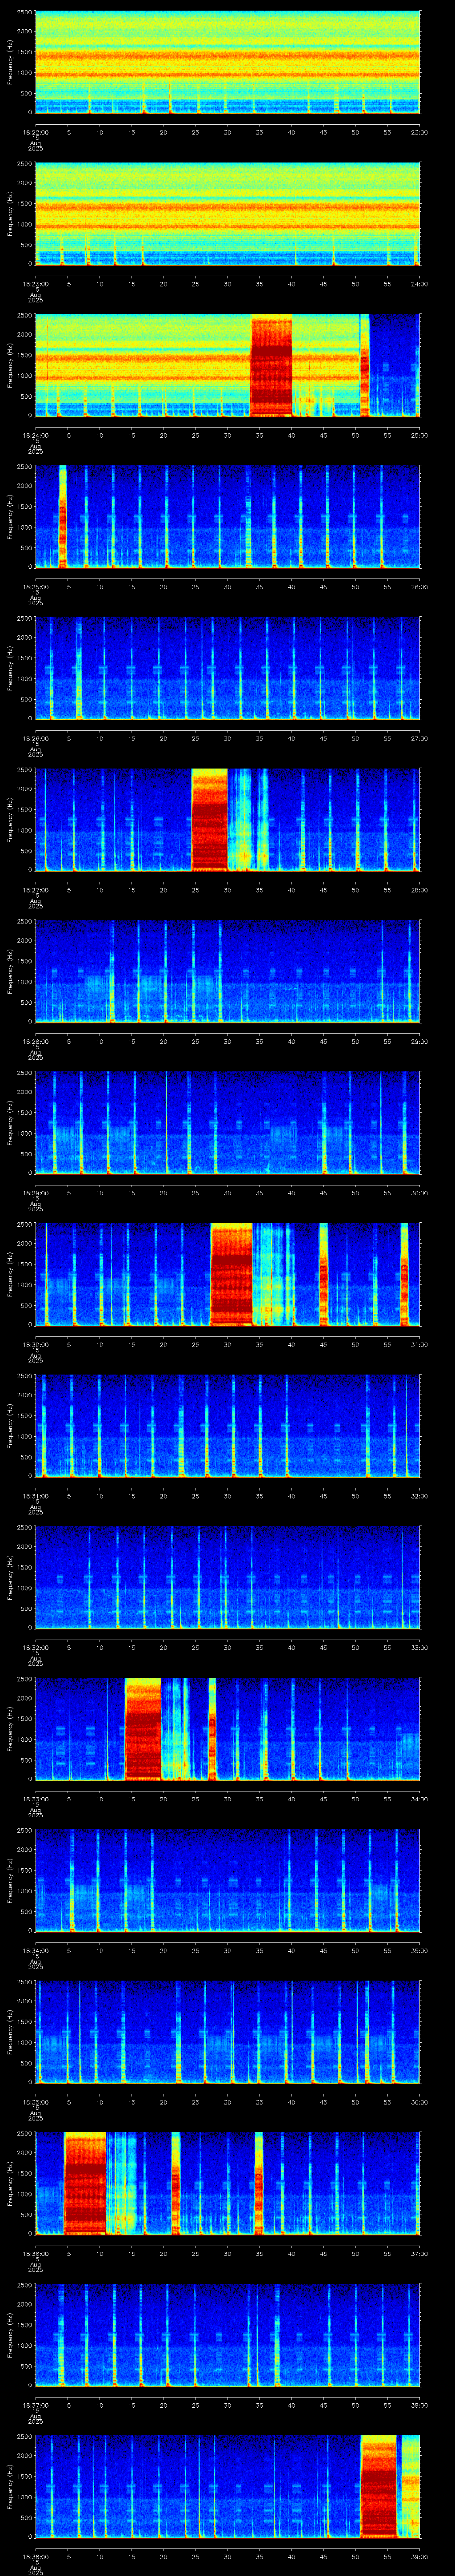
Task: Select the red burst near 4s in the 18:25:00 panel
Action: (x=63, y=517)
